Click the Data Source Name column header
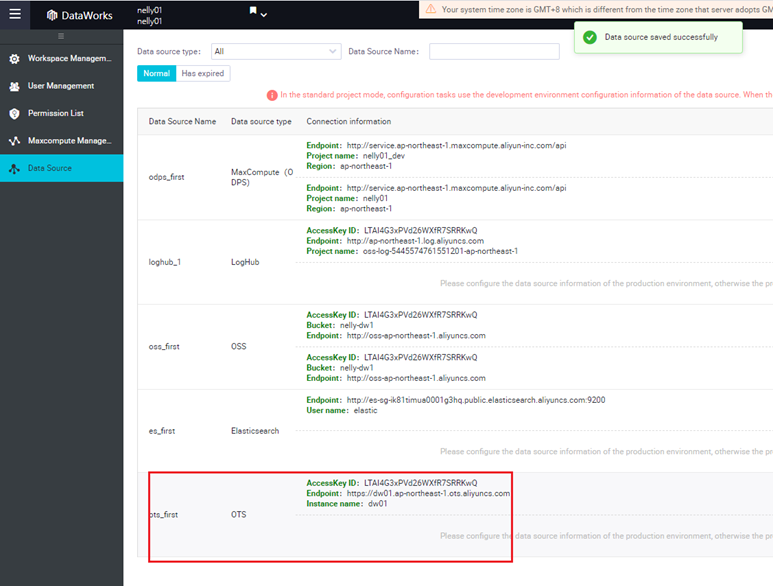This screenshot has width=773, height=586. click(182, 121)
